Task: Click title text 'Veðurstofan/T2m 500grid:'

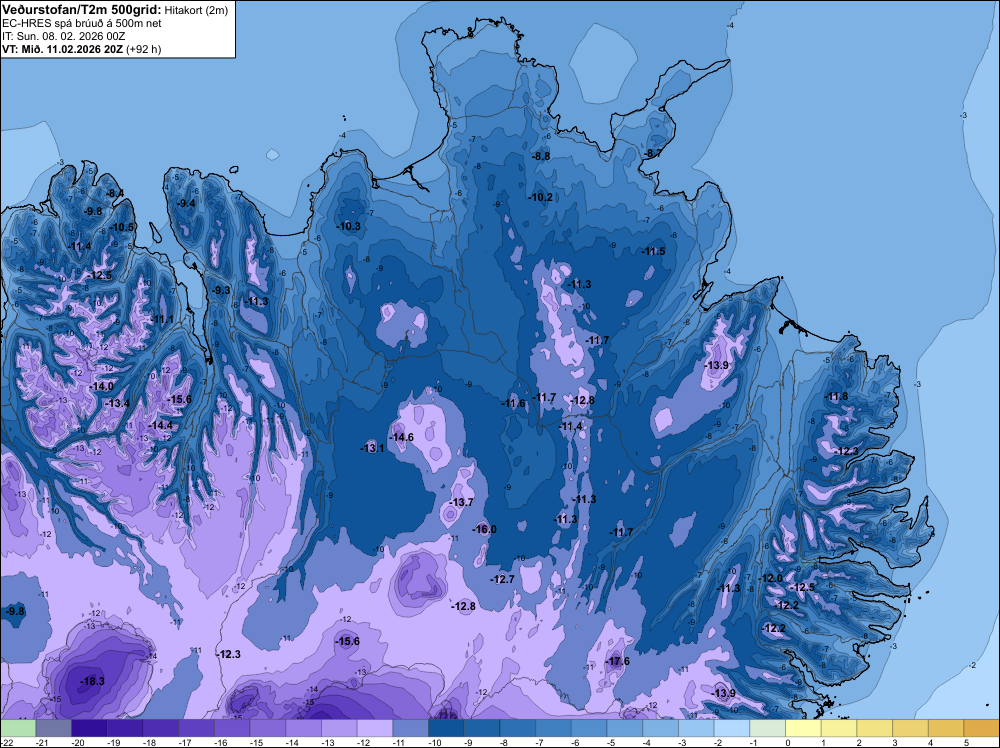Action: tap(82, 10)
